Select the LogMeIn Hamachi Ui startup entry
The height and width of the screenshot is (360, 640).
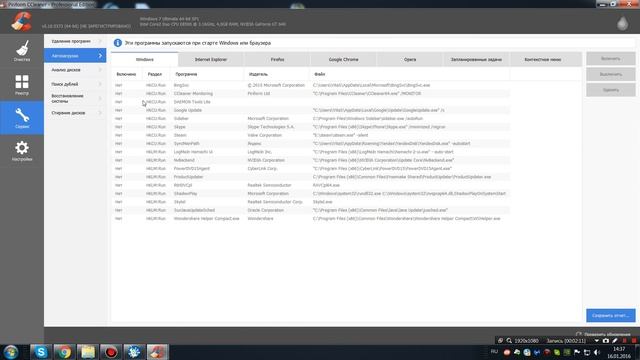[311, 152]
